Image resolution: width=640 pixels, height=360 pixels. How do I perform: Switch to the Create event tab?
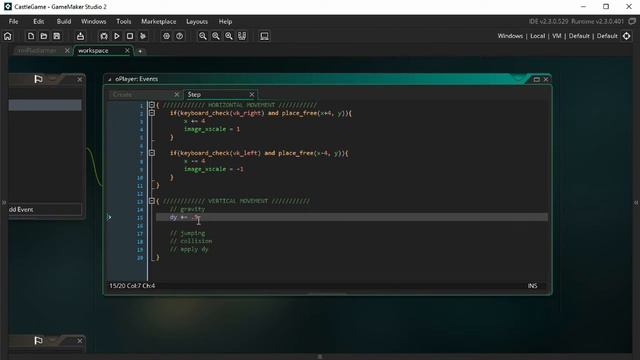coord(122,95)
